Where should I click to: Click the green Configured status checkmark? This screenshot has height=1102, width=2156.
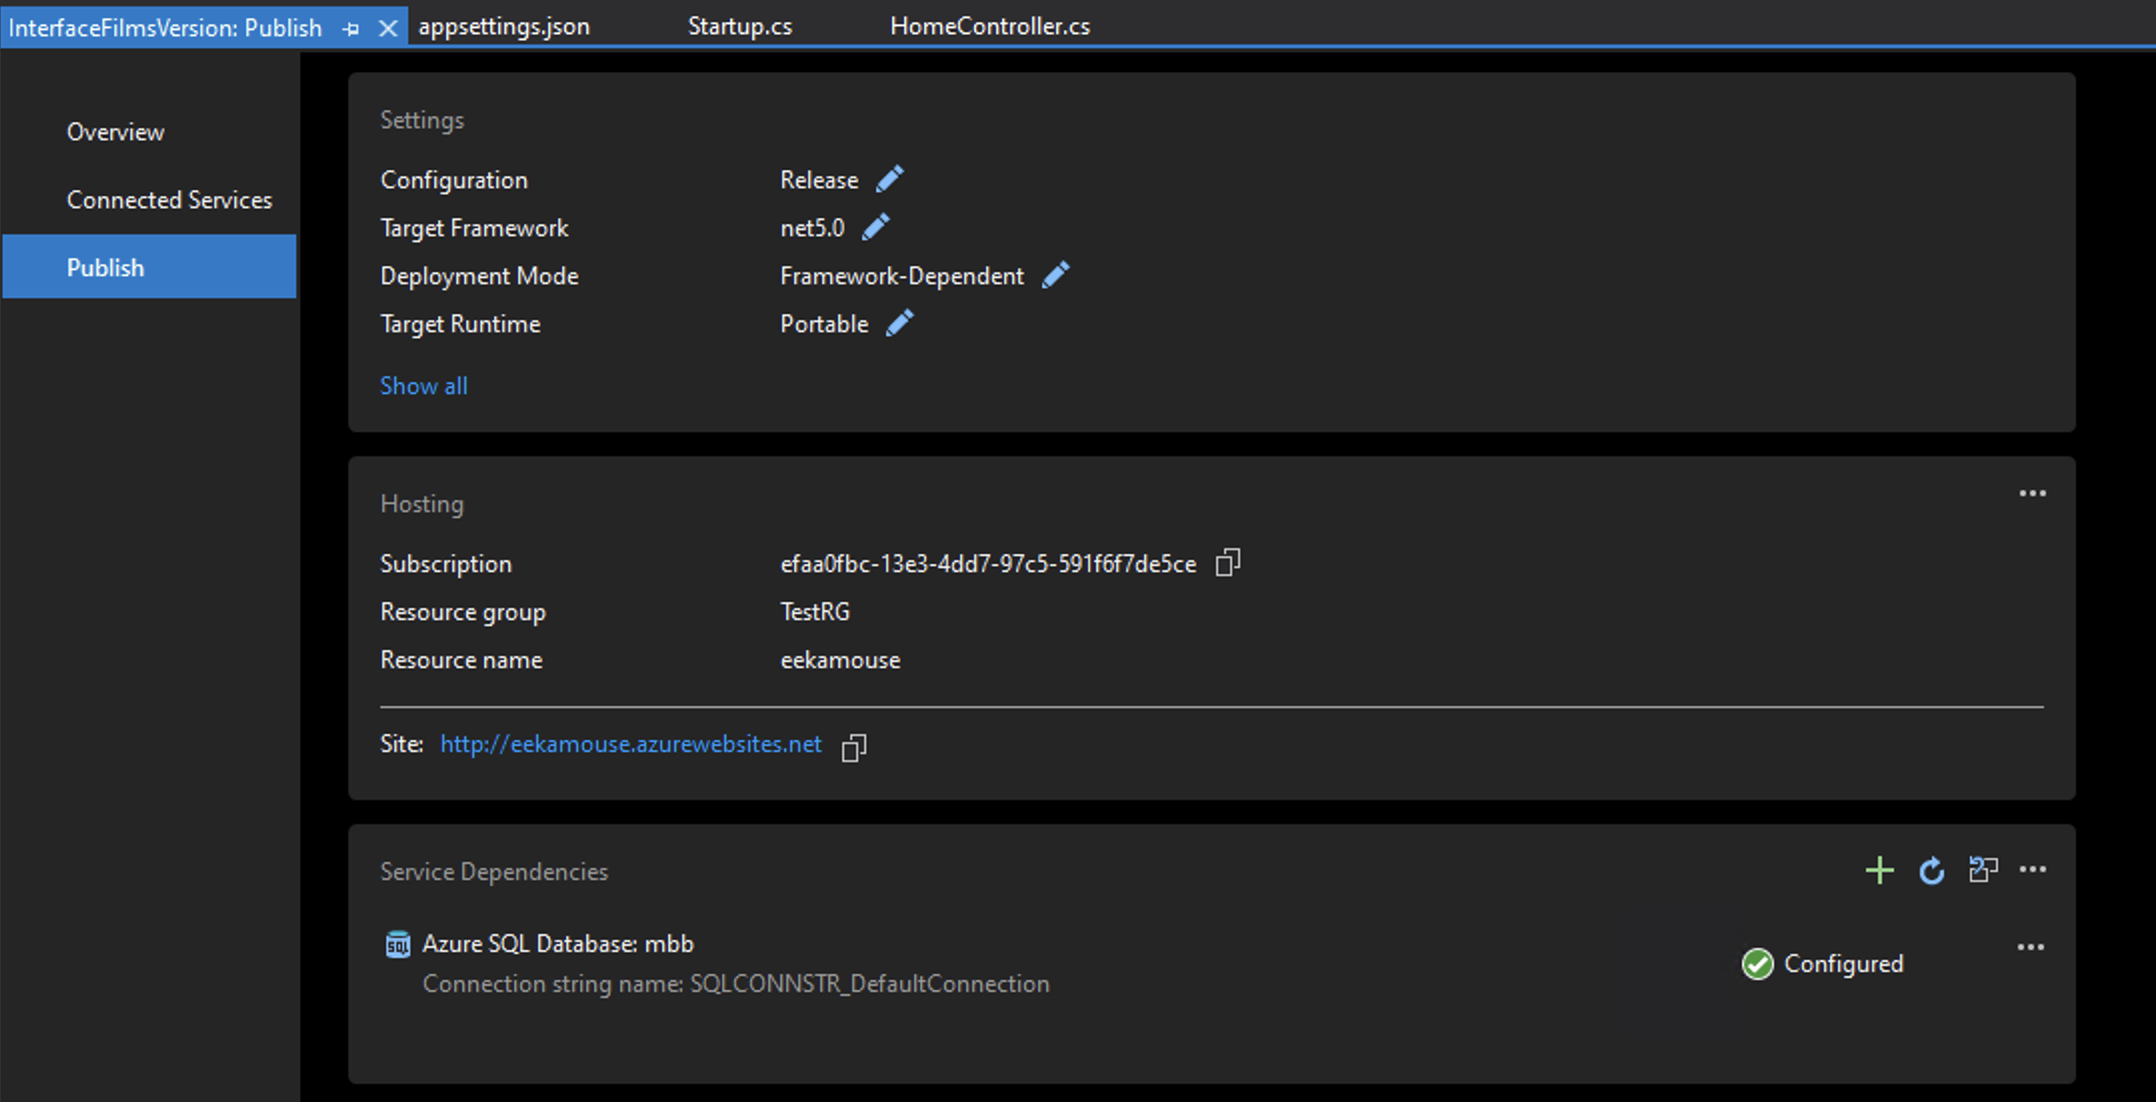(x=1757, y=964)
